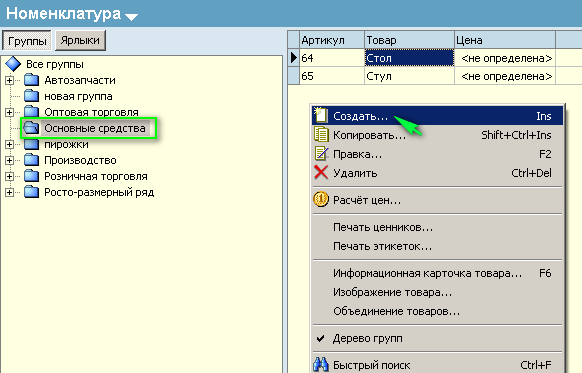Click the новая группа folder icon
The height and width of the screenshot is (373, 582).
click(x=32, y=96)
